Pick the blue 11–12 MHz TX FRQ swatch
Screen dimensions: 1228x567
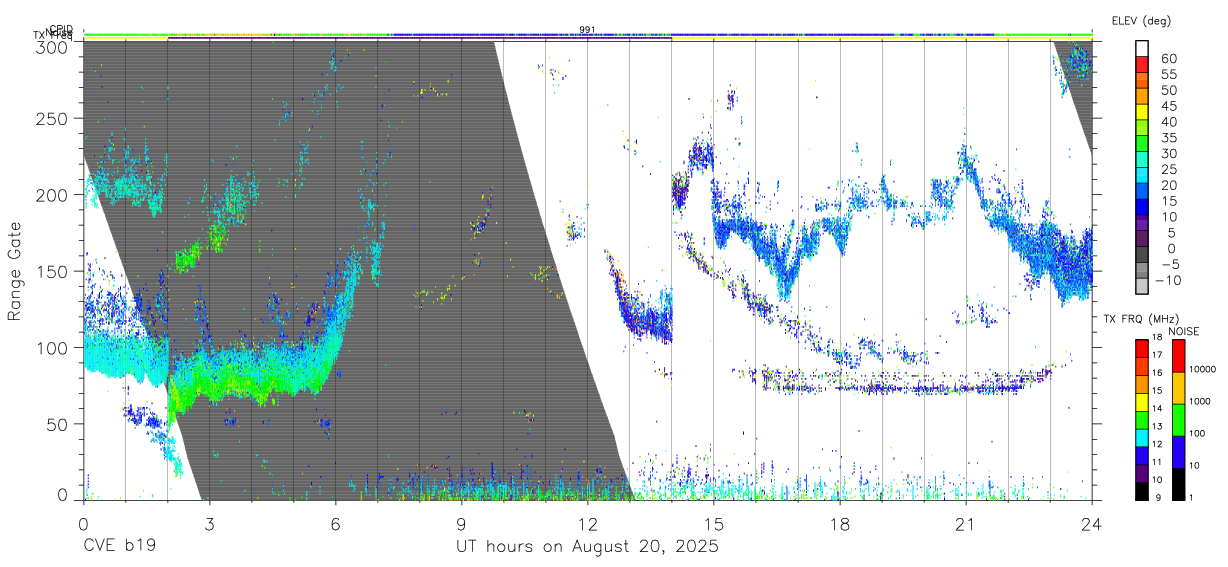coord(1142,455)
